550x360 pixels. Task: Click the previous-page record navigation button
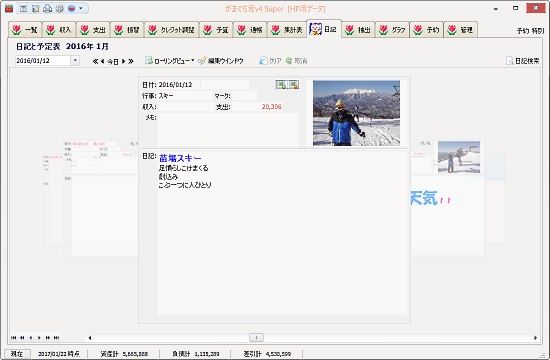(x=22, y=338)
